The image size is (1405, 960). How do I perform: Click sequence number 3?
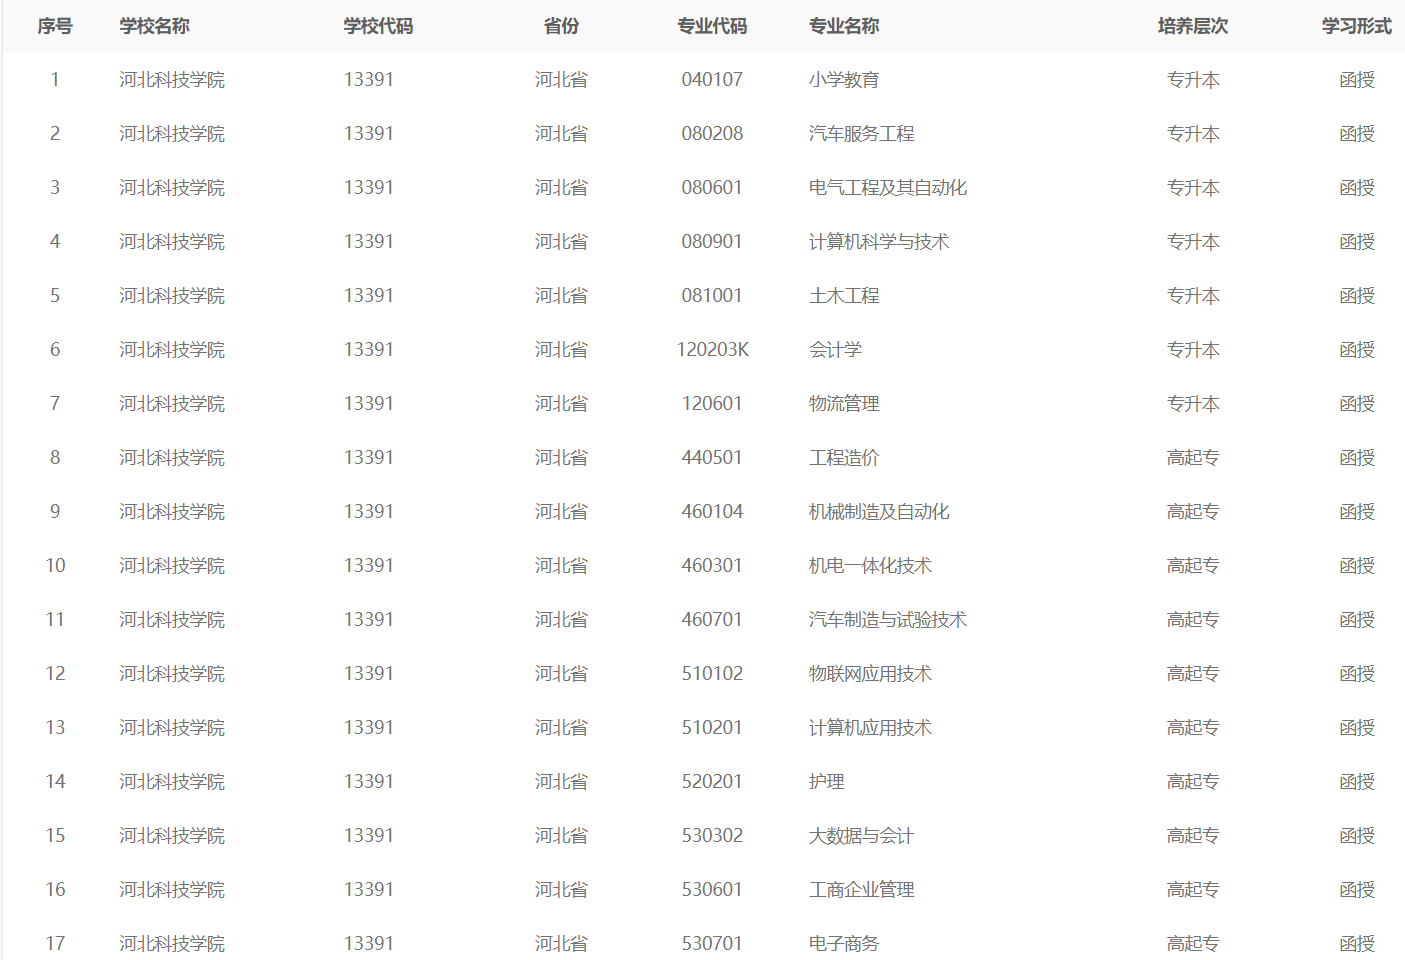pyautogui.click(x=55, y=188)
